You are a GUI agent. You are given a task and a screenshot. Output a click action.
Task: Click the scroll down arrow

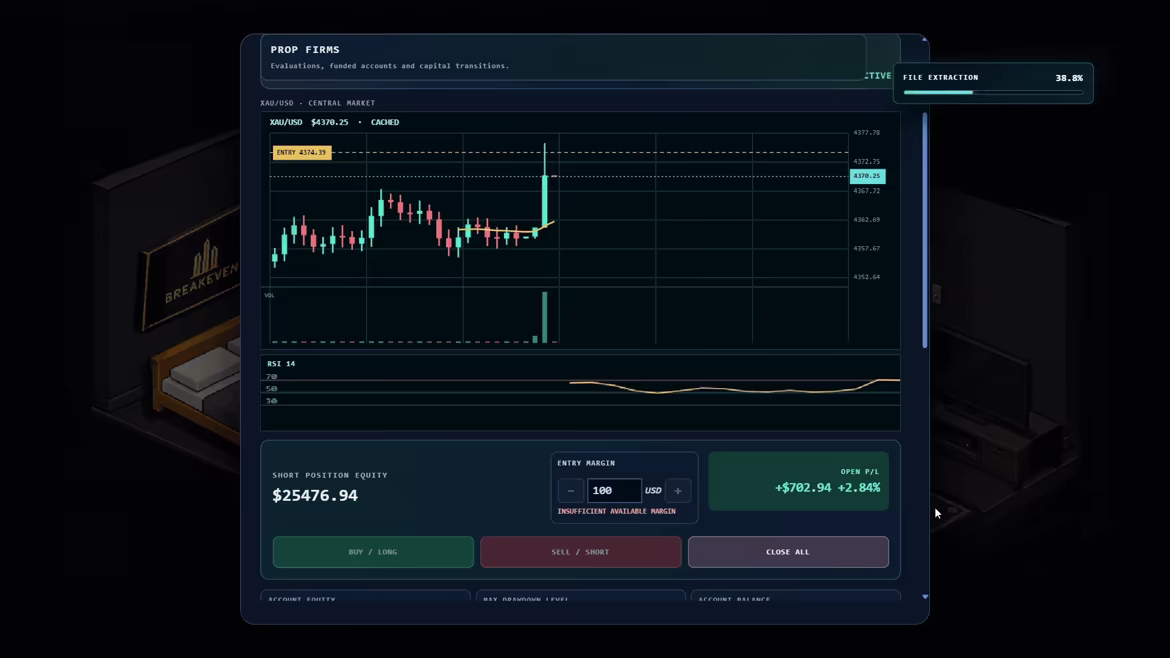[x=925, y=597]
